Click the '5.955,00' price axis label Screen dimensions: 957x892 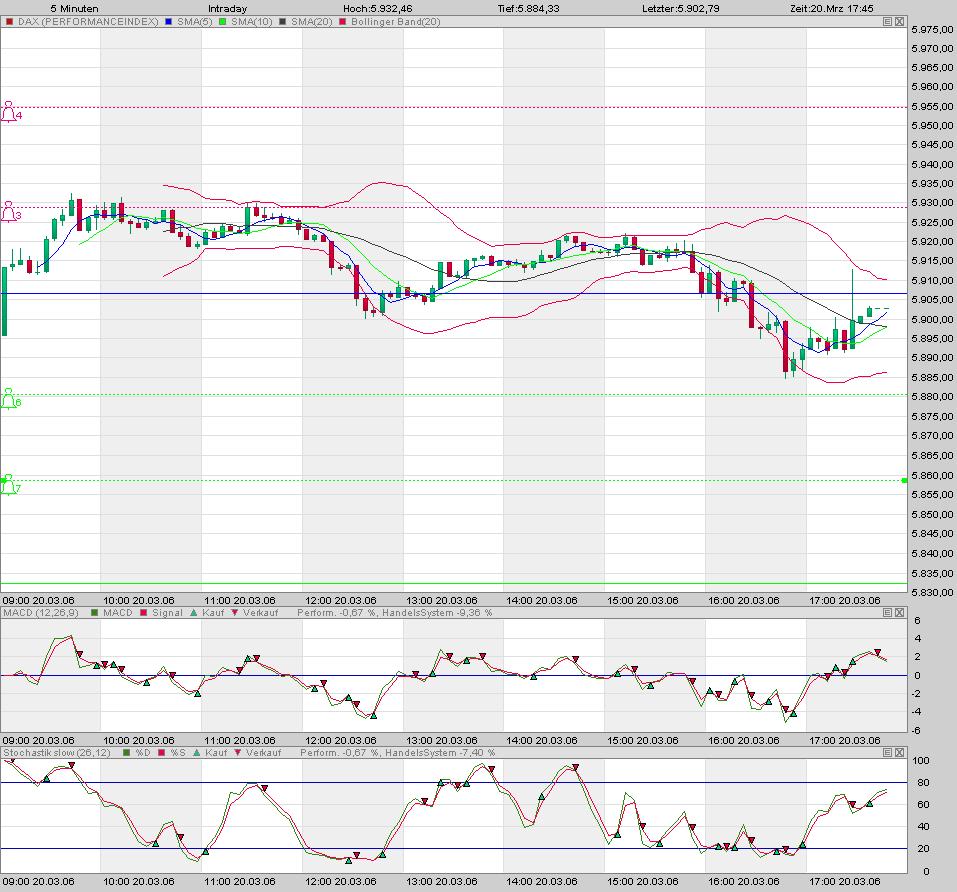932,106
